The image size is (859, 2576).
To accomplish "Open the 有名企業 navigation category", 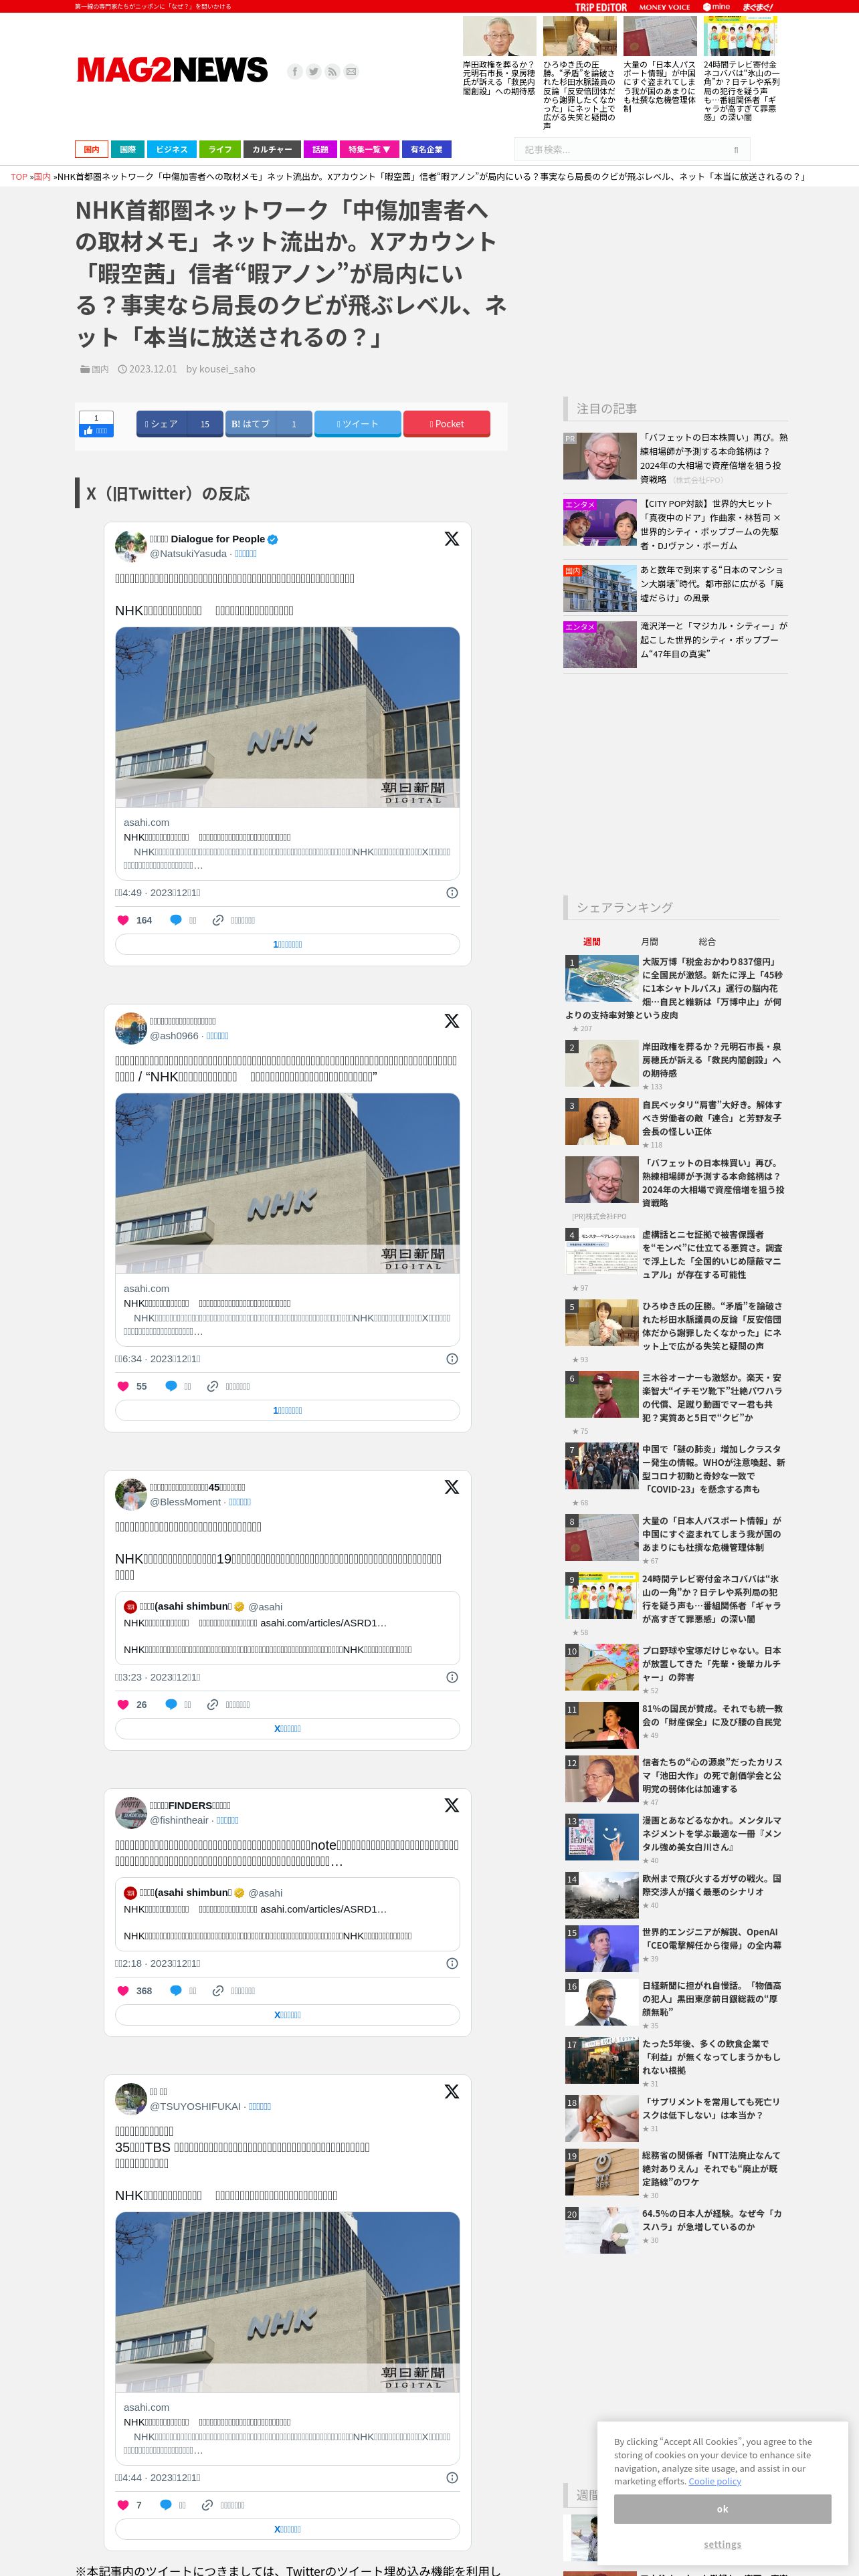I will 427,149.
